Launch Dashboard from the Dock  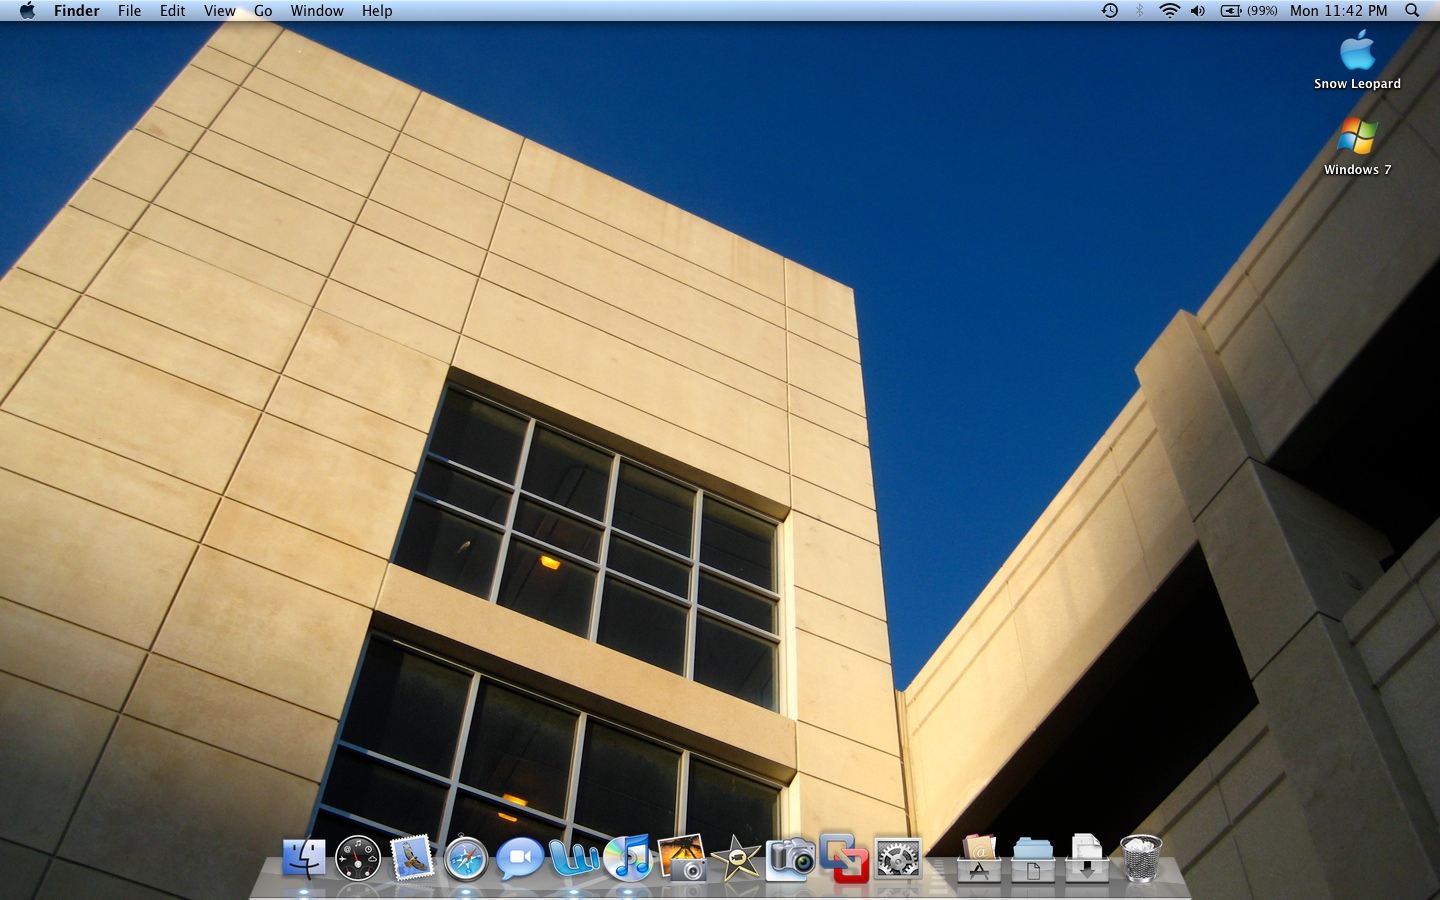click(358, 858)
